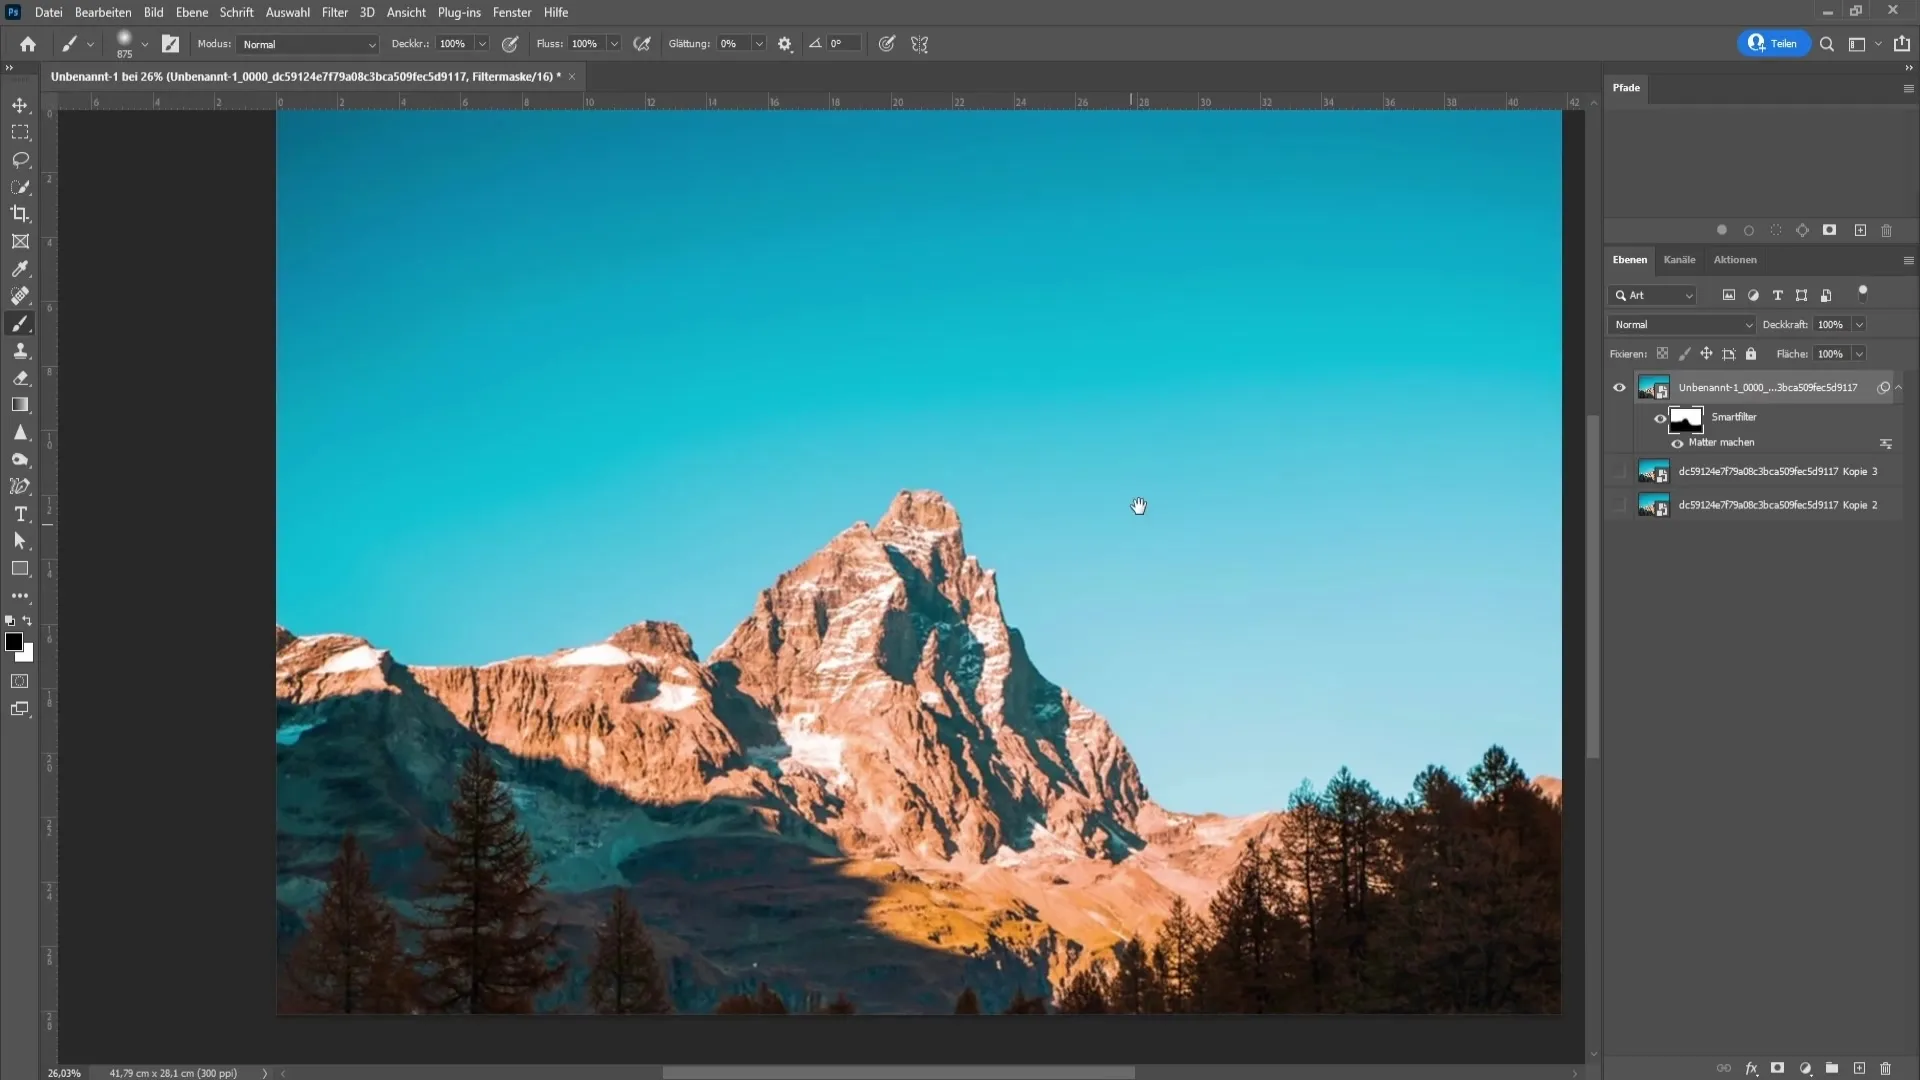Switch to the Kanäle tab
Image resolution: width=1920 pixels, height=1080 pixels.
[1680, 260]
